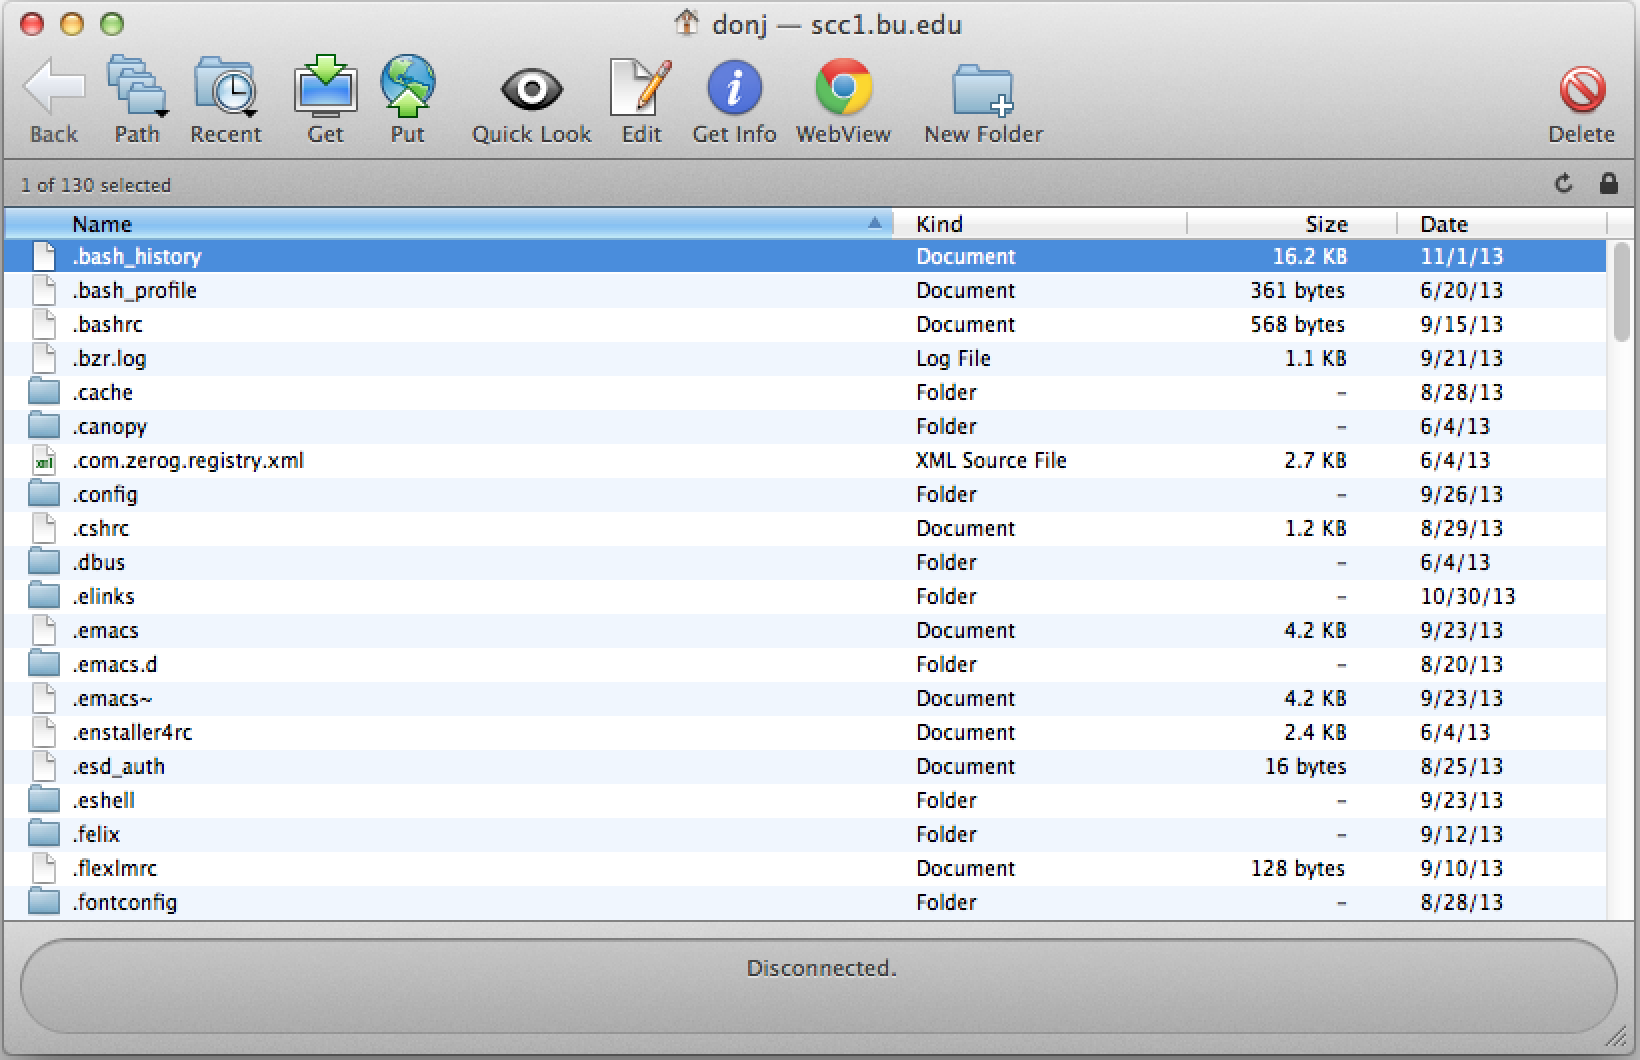Click the "Log File" kind cell
The width and height of the screenshot is (1640, 1060).
(x=953, y=358)
